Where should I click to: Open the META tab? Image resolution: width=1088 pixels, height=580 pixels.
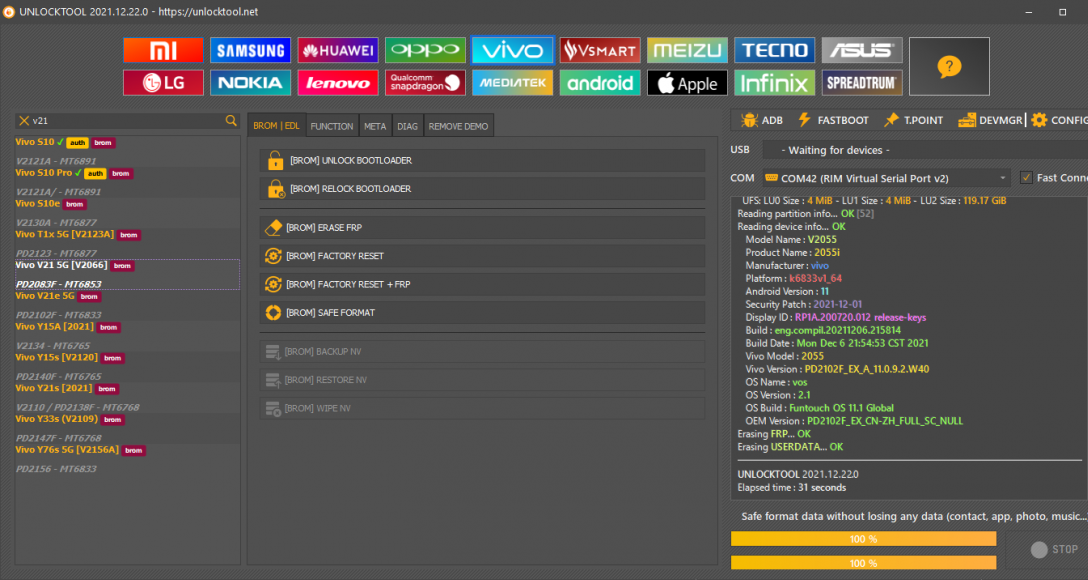[375, 126]
